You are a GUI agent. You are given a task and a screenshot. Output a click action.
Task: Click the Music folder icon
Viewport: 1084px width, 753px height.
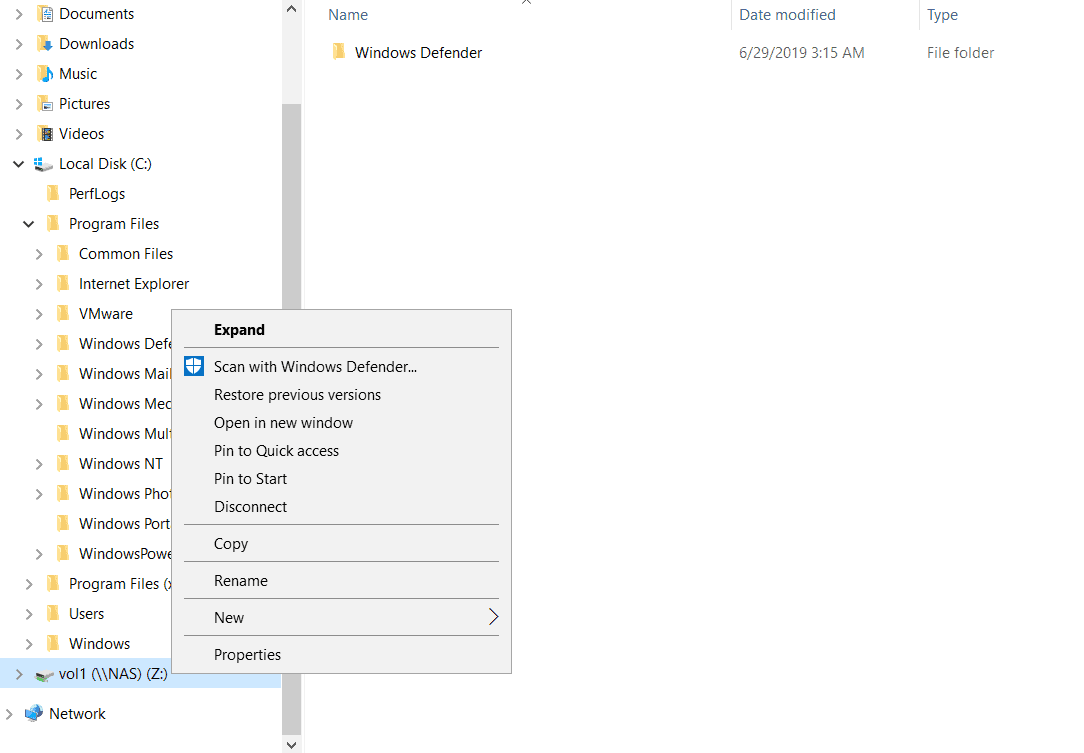(x=44, y=74)
